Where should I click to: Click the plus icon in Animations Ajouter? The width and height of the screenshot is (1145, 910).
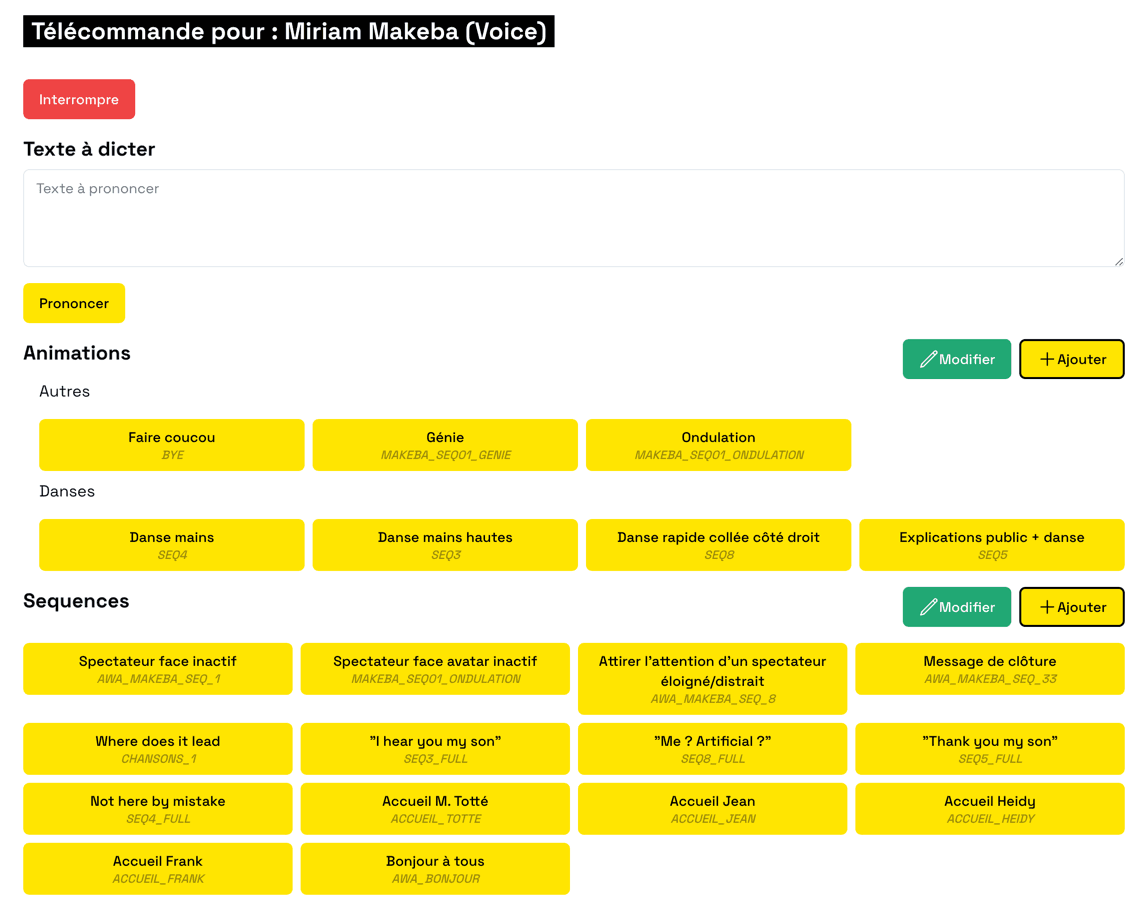(1046, 359)
